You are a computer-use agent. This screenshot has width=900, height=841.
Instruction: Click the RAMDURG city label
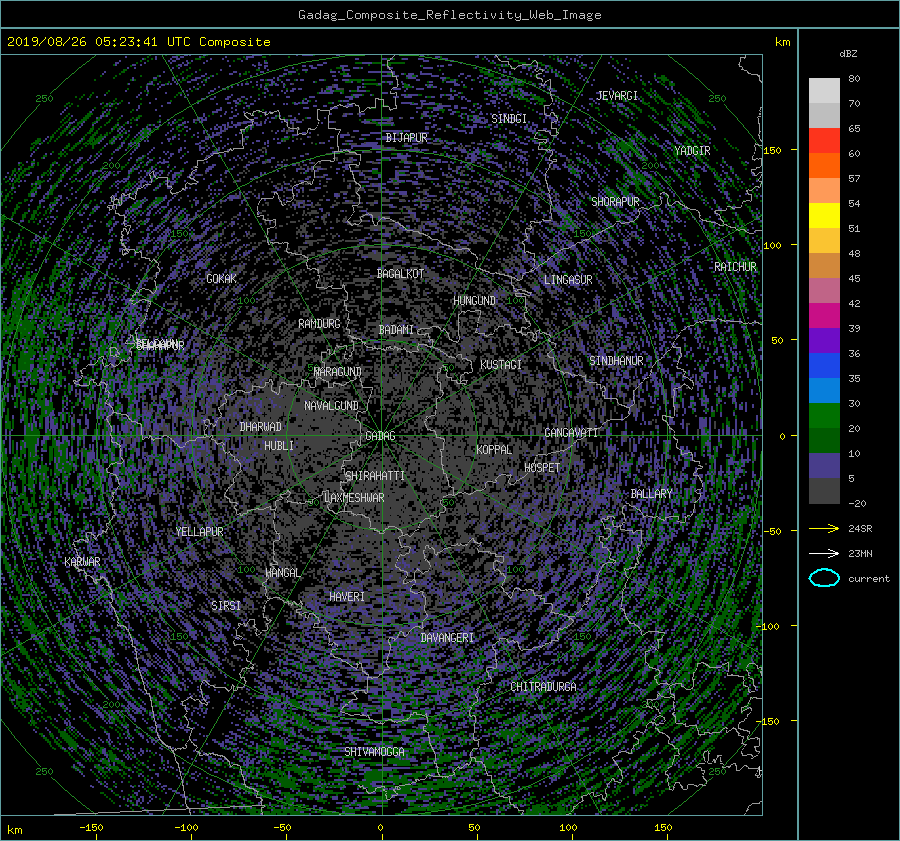tap(319, 324)
